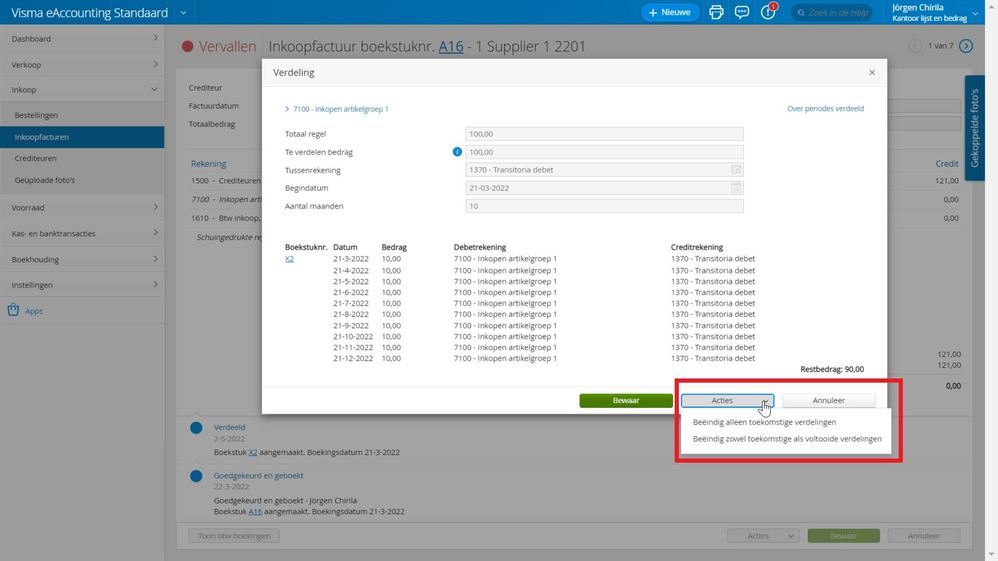Open X2 link in Verdeeld history text
The image size is (998, 561).
[x=253, y=452]
